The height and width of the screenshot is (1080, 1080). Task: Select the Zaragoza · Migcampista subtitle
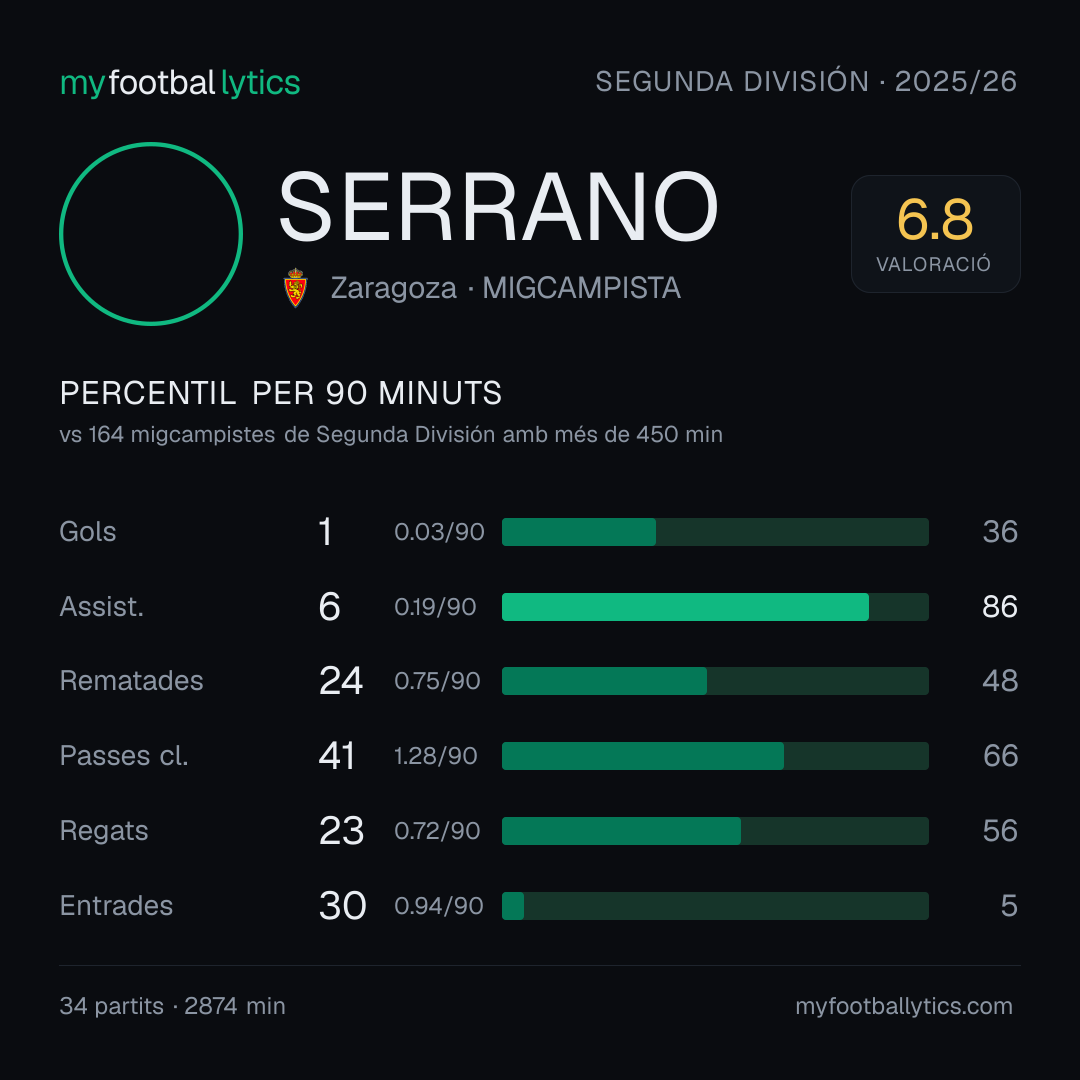pyautogui.click(x=506, y=288)
